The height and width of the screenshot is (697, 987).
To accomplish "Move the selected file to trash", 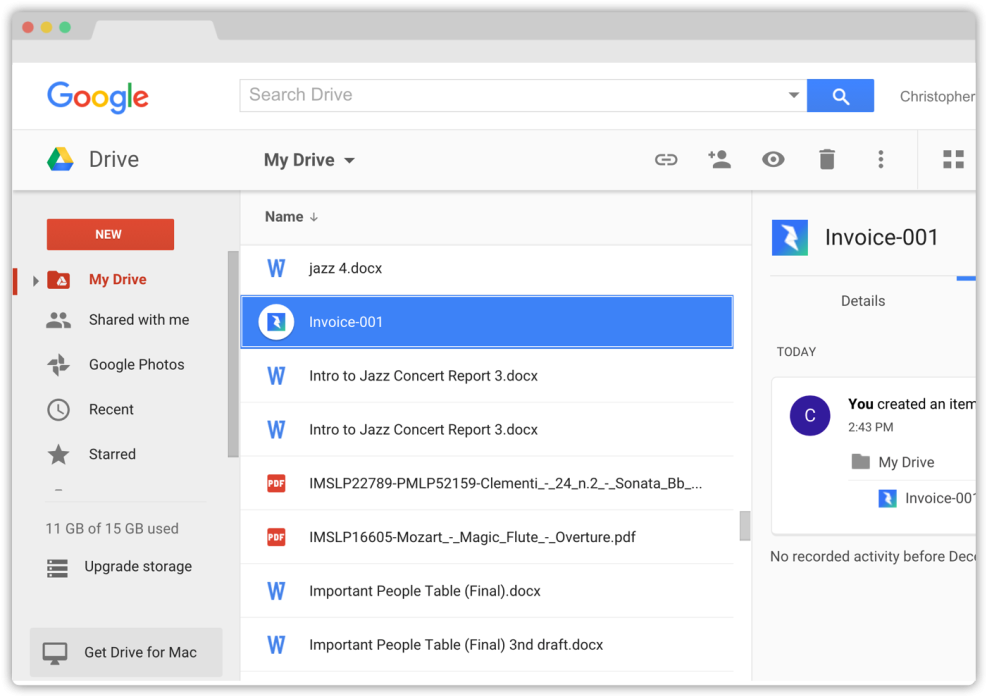I will pos(826,159).
